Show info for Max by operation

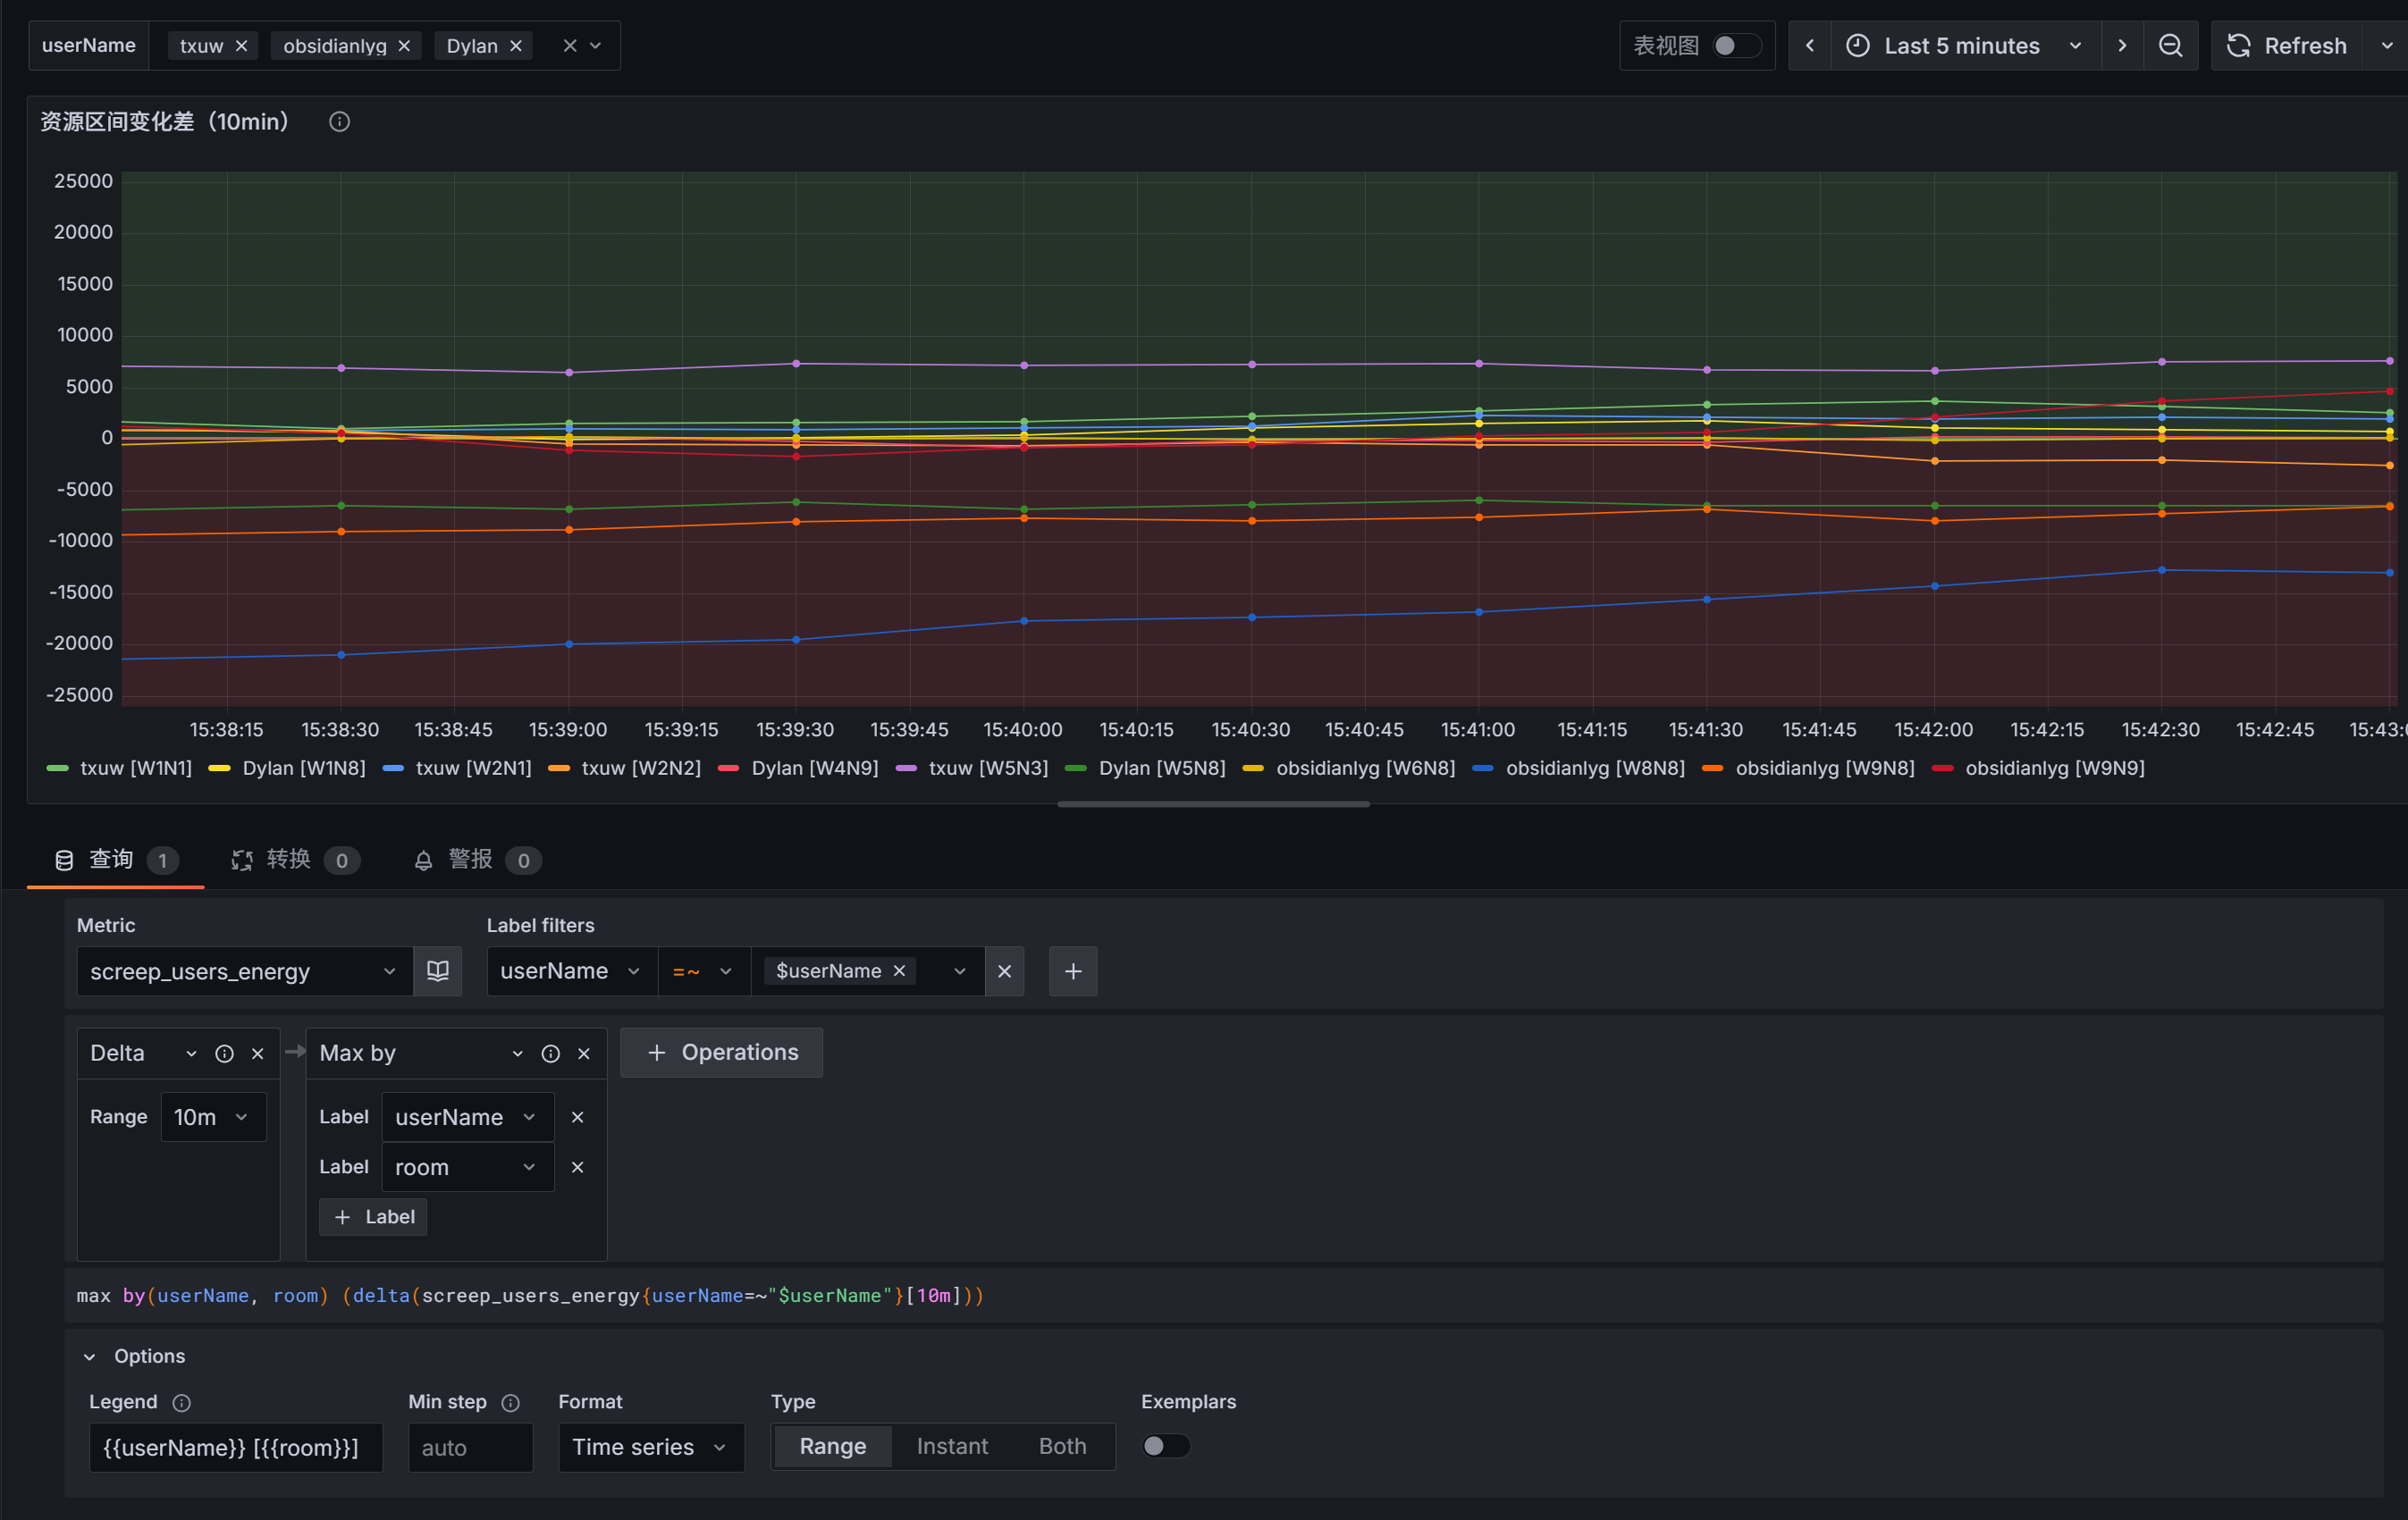pyautogui.click(x=550, y=1053)
